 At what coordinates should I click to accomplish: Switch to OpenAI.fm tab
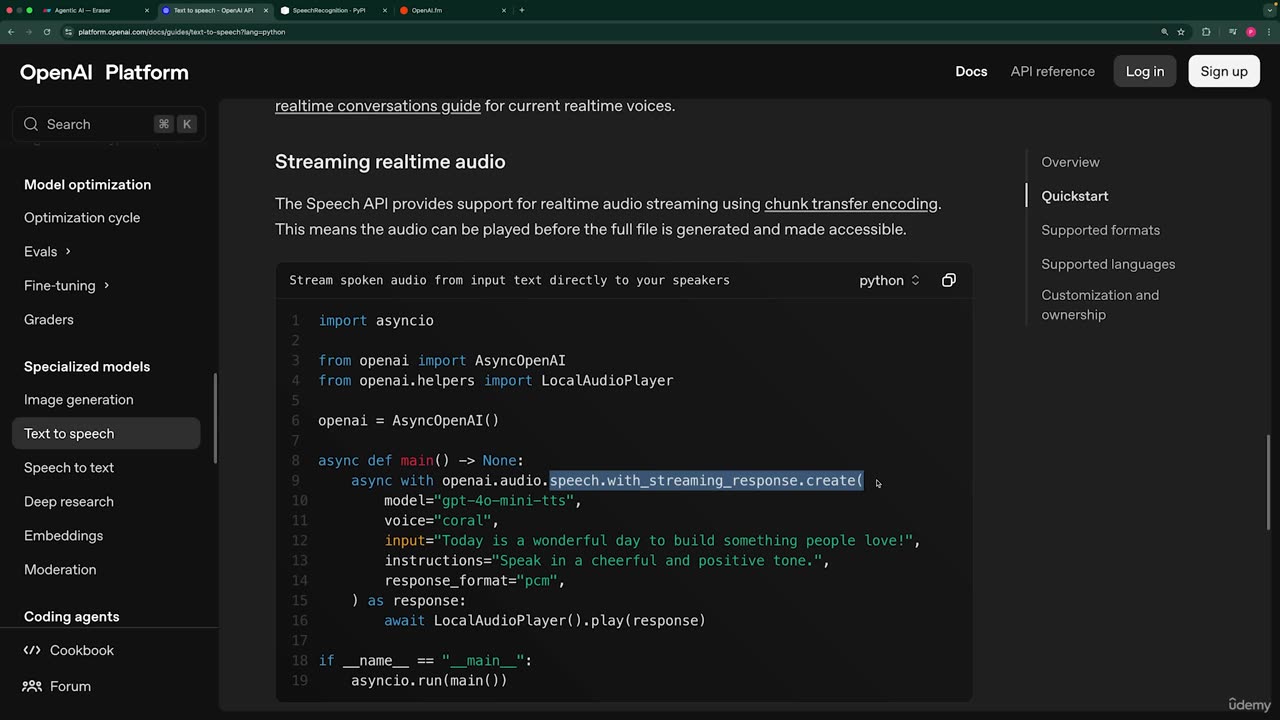[453, 10]
